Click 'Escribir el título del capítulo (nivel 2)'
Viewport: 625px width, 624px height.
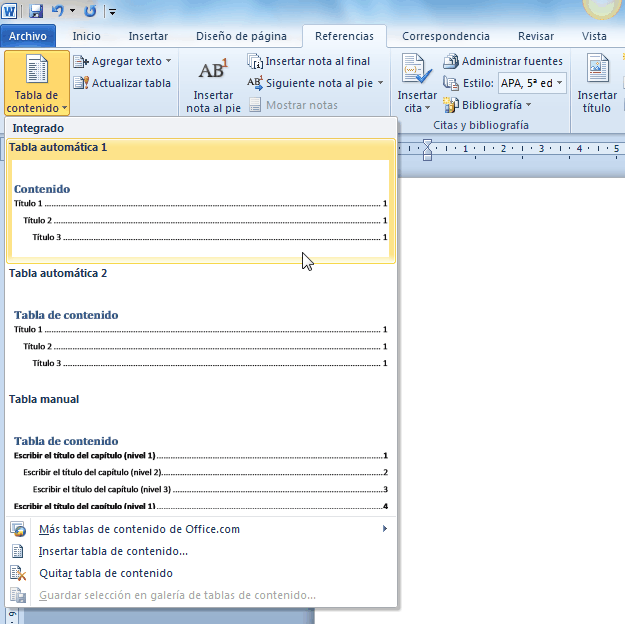pos(92,472)
